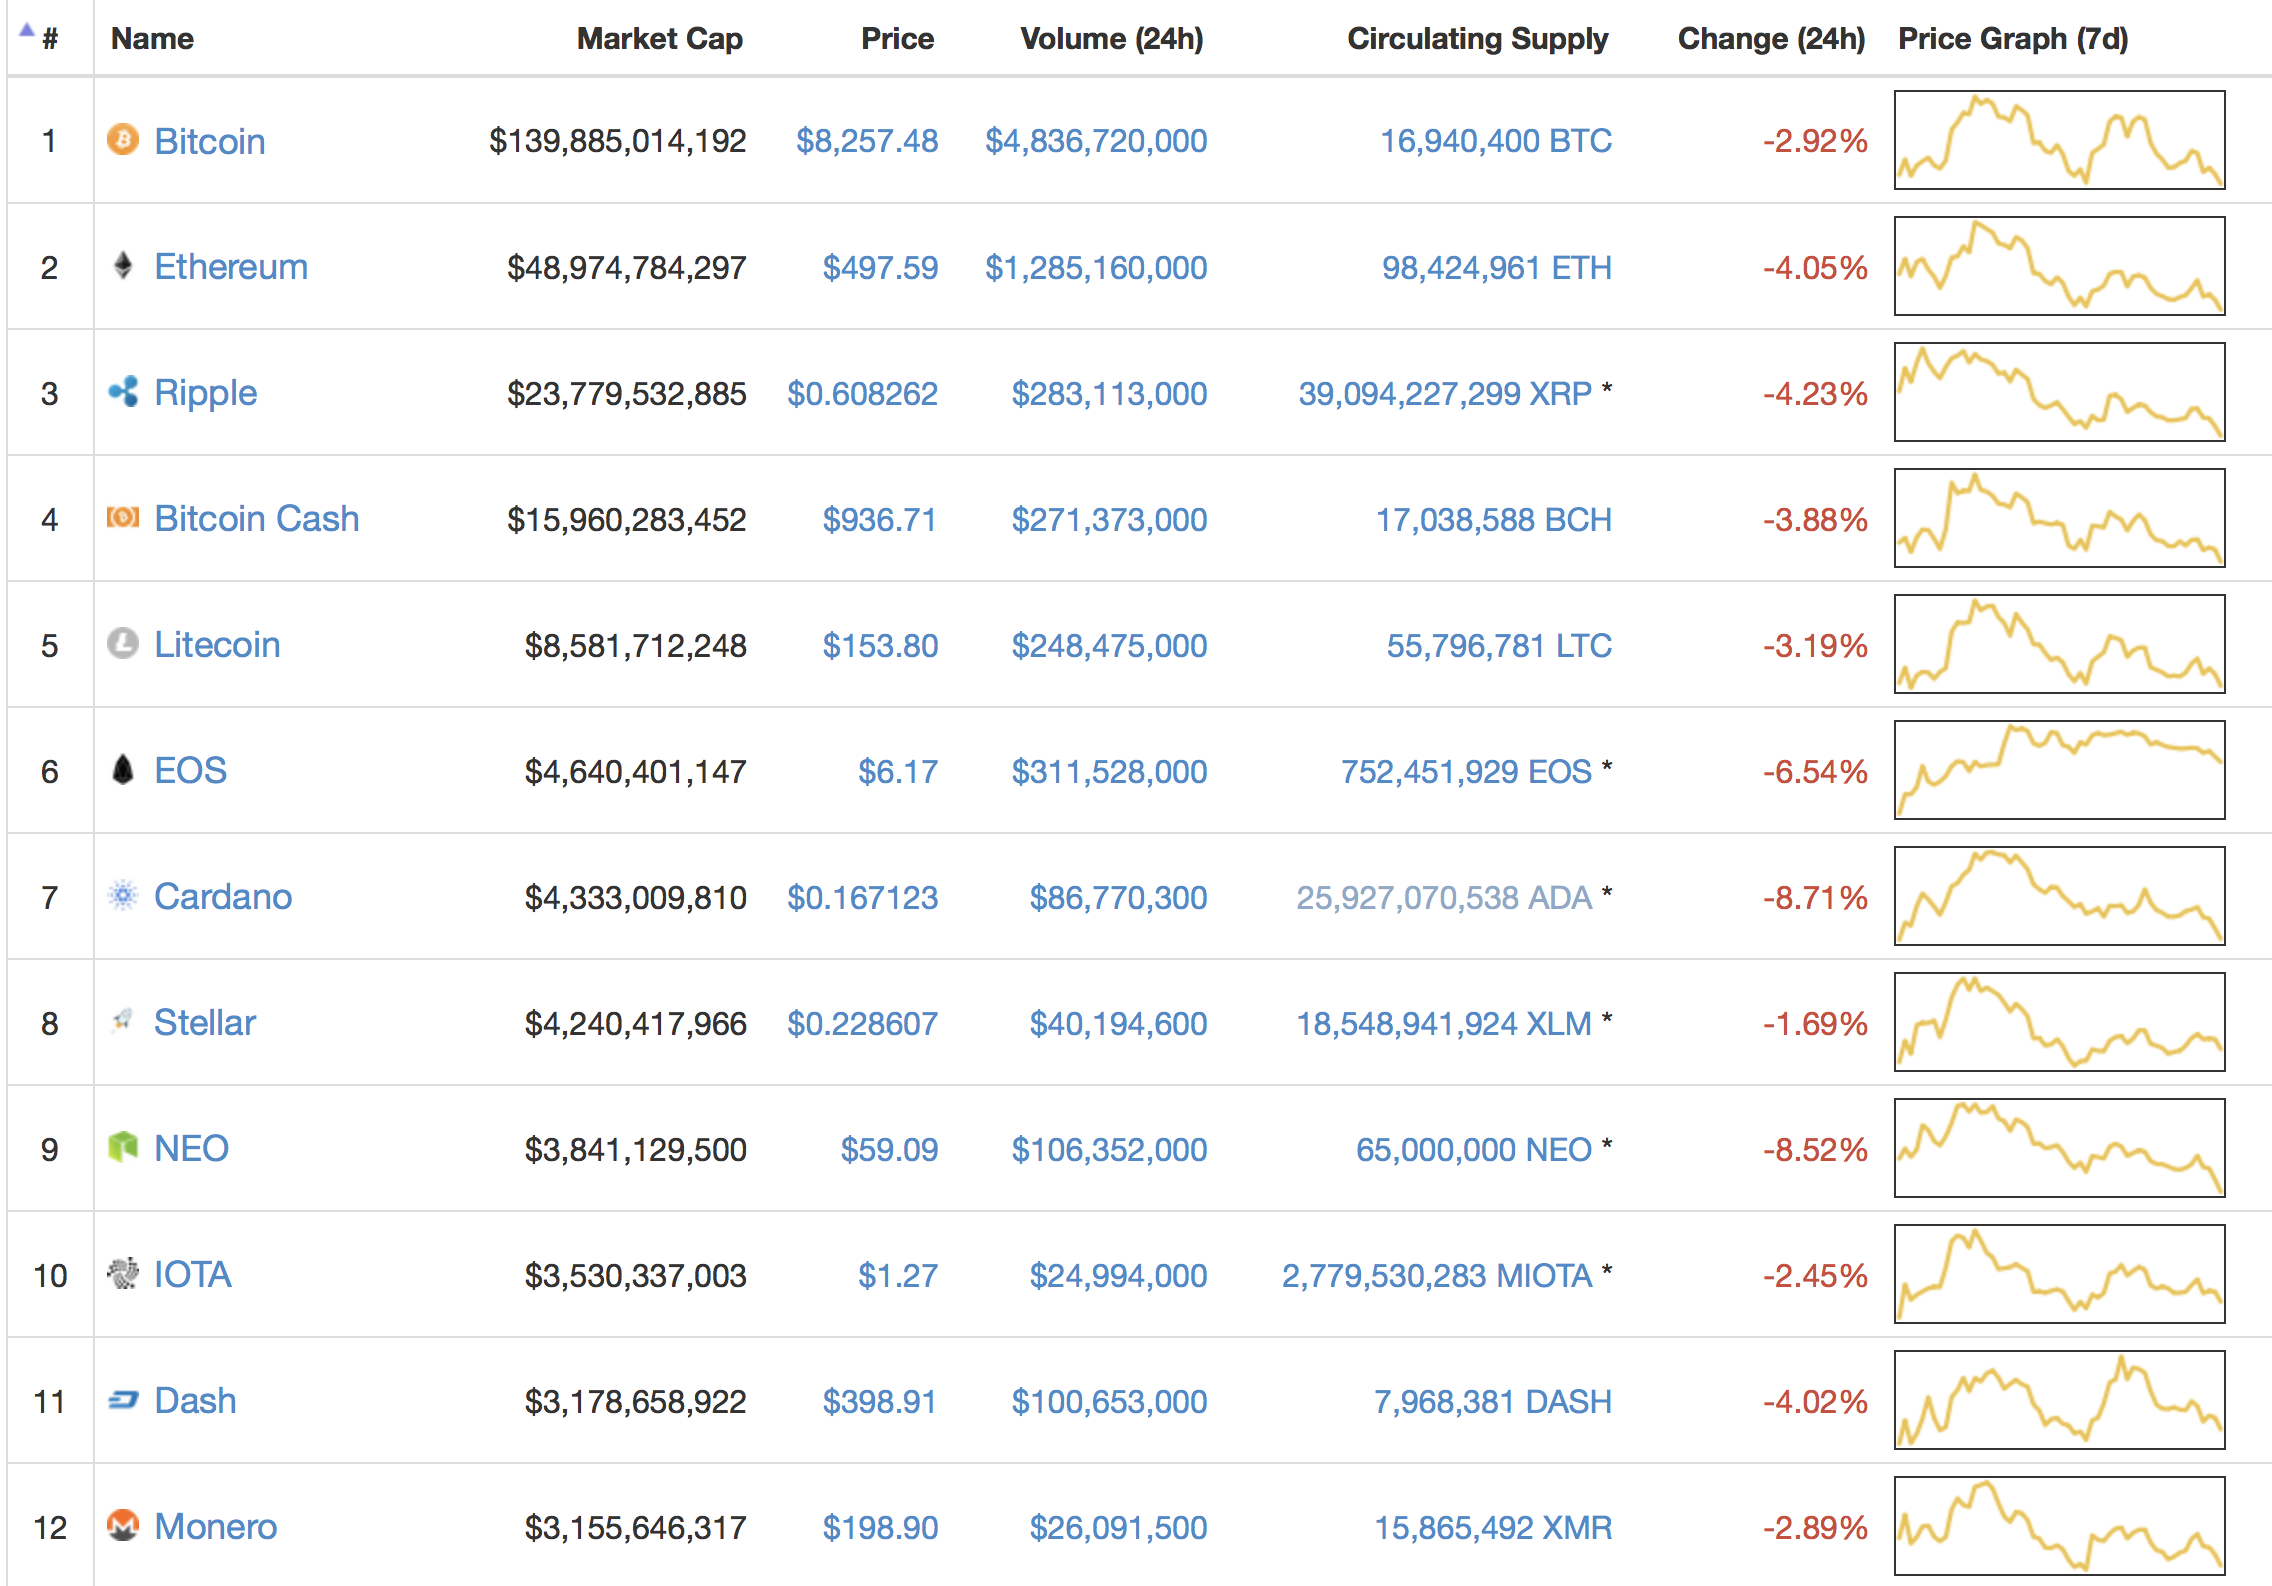Click the EOS logo icon
Screen dimensions: 2272x1586
pyautogui.click(x=123, y=769)
